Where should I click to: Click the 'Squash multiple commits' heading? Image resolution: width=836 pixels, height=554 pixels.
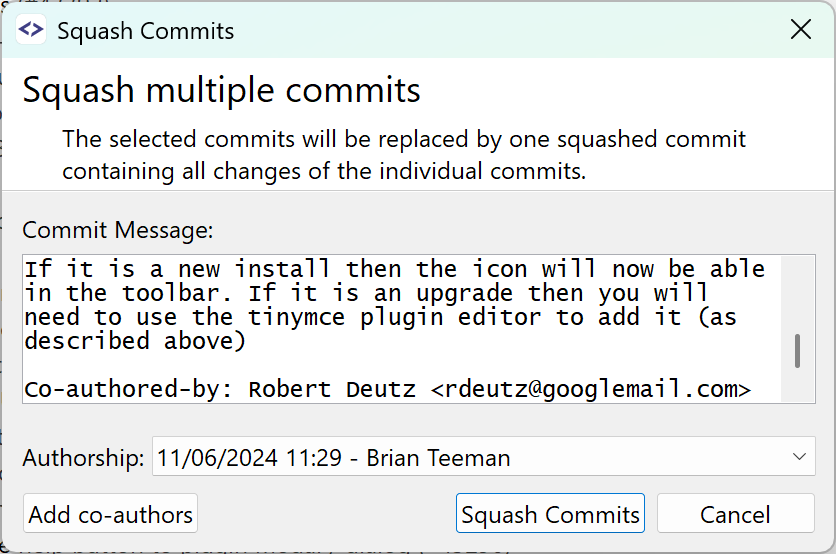222,90
